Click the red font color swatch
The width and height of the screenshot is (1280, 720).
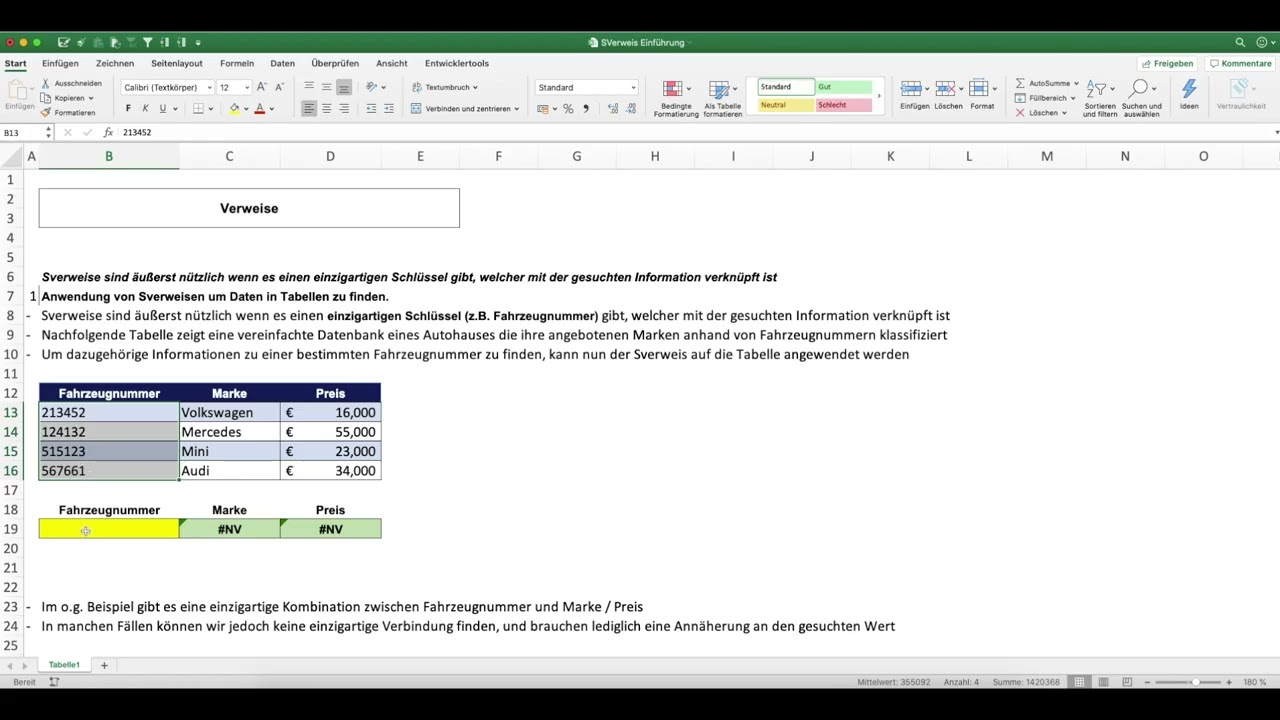coord(259,108)
